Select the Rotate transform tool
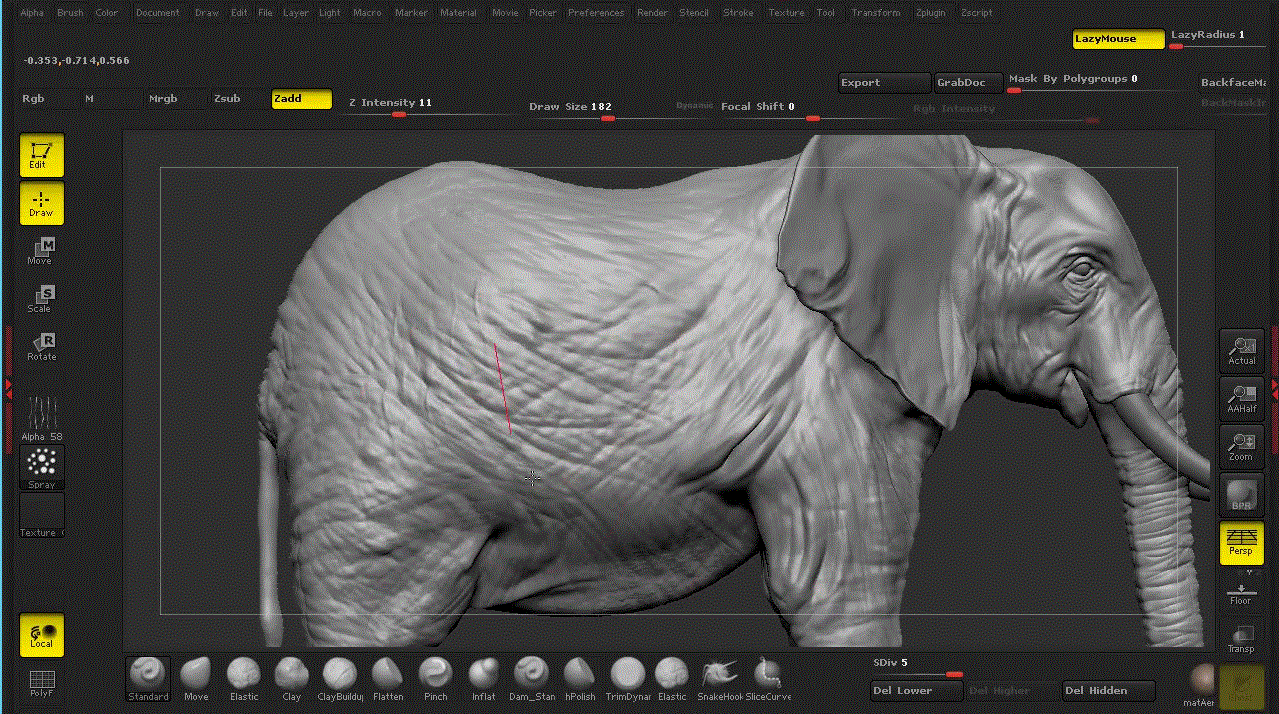This screenshot has height=714, width=1279. point(41,347)
